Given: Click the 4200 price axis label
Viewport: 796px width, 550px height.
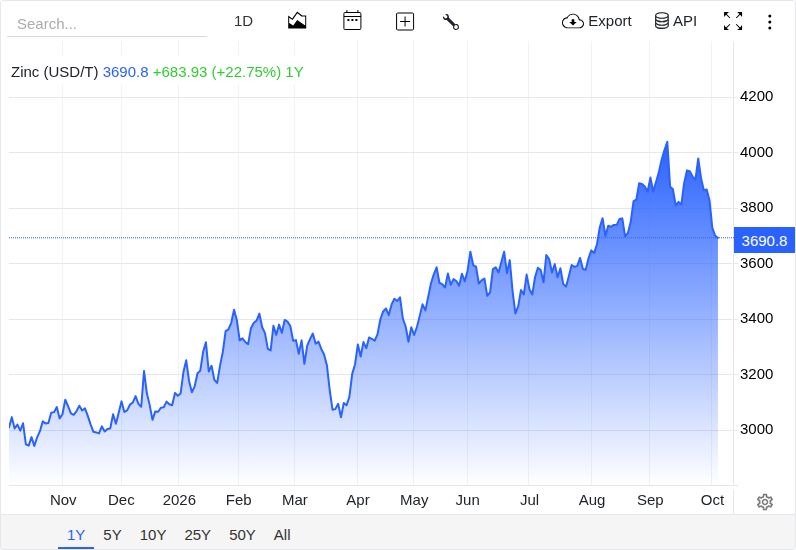Looking at the screenshot, I should point(756,96).
